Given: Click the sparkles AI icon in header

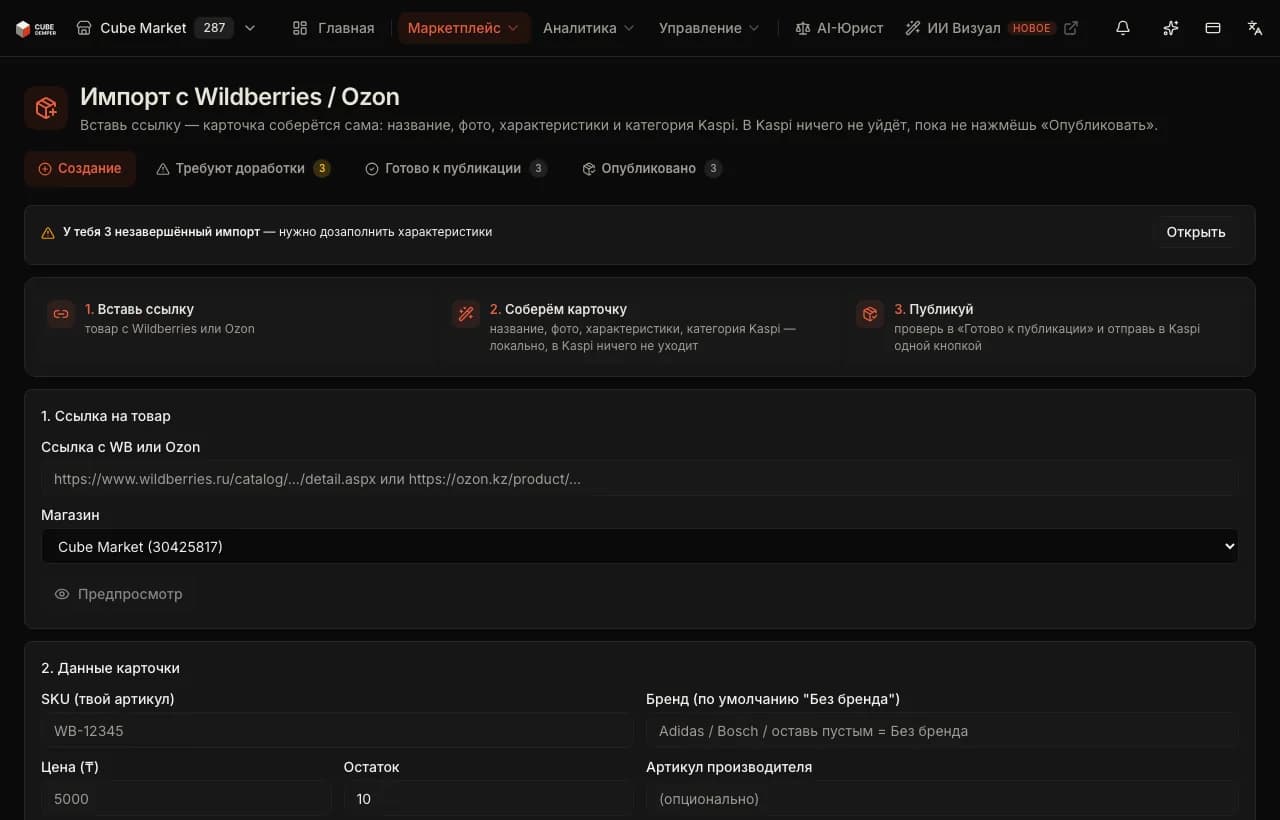Looking at the screenshot, I should coord(1170,28).
